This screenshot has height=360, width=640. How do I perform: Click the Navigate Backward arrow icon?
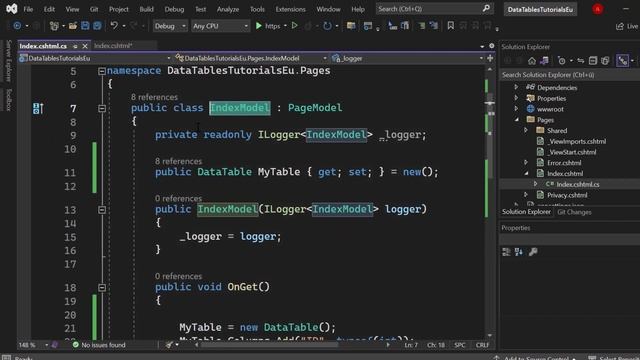pyautogui.click(x=17, y=26)
